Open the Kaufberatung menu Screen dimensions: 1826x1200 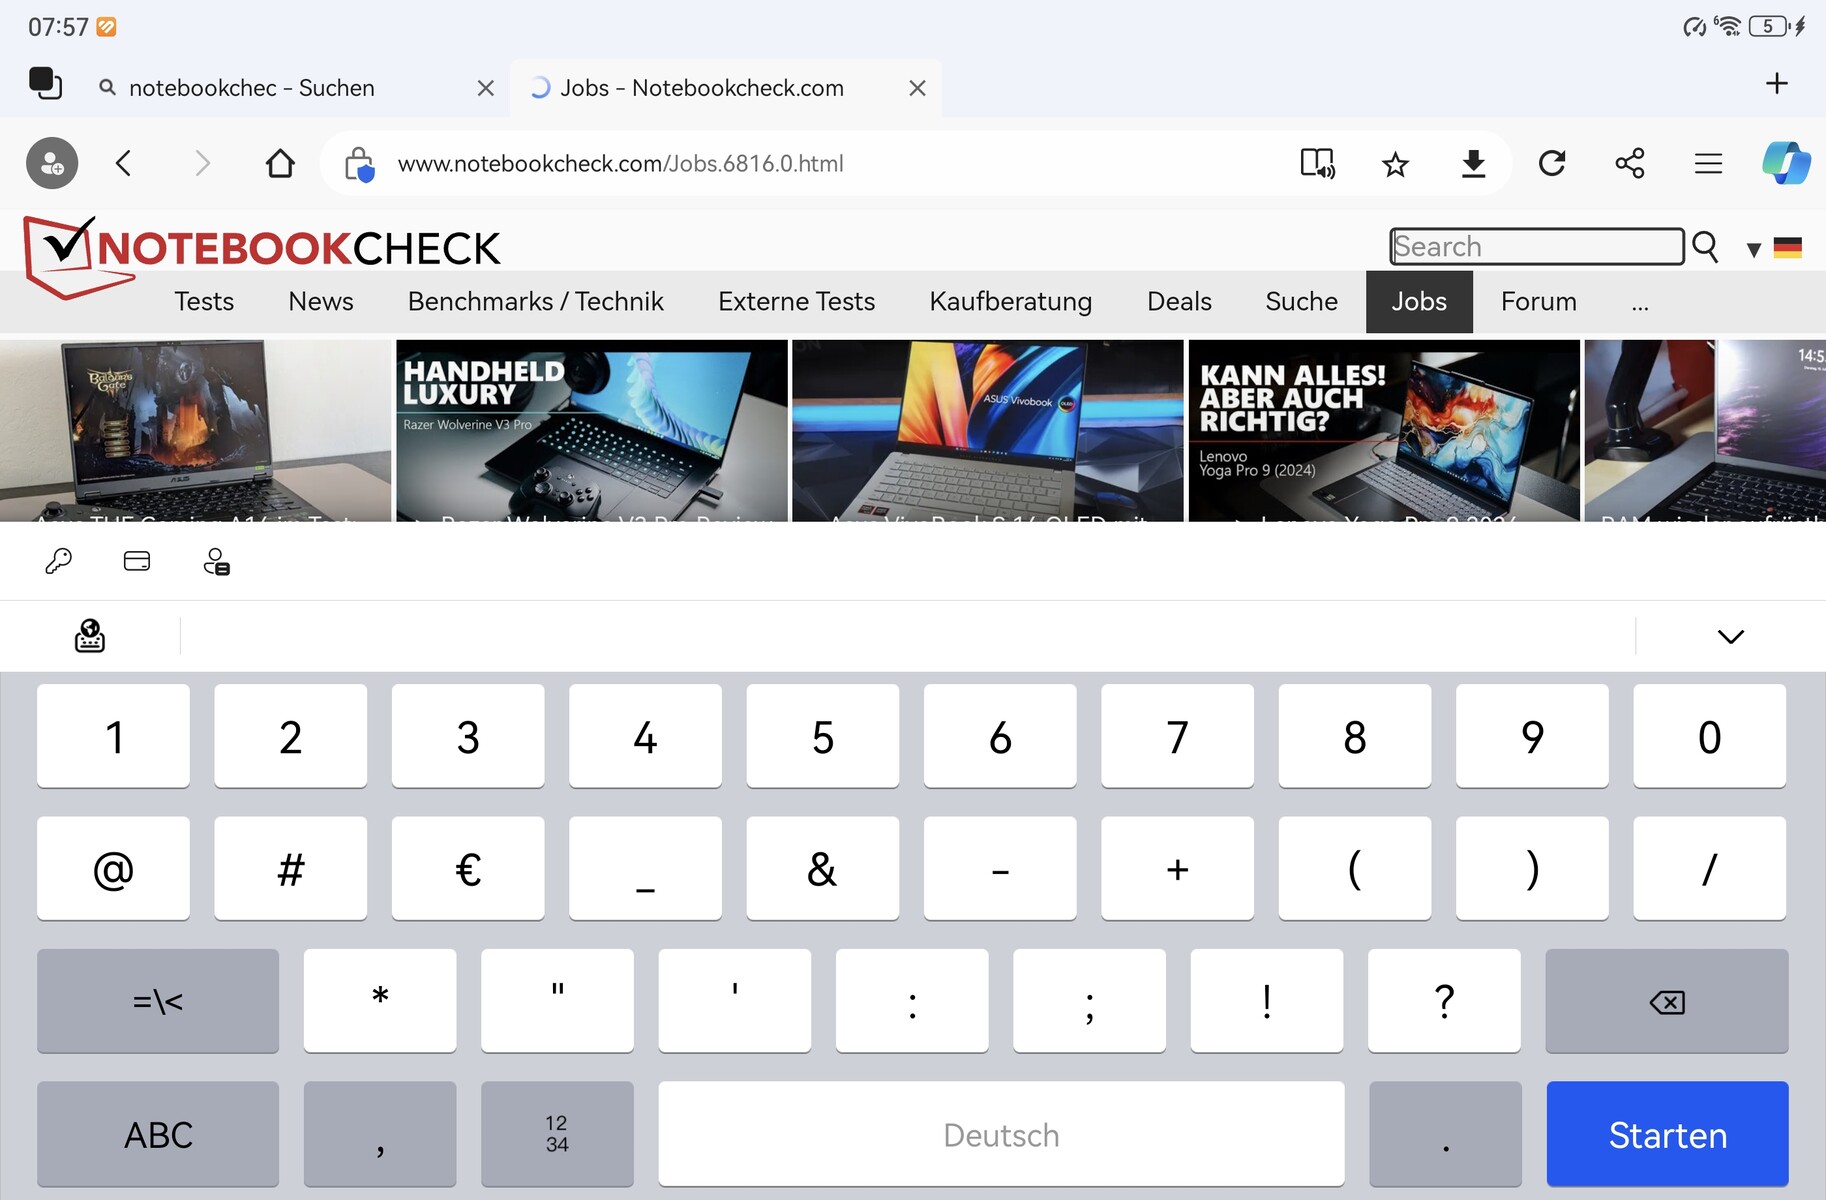point(1011,301)
